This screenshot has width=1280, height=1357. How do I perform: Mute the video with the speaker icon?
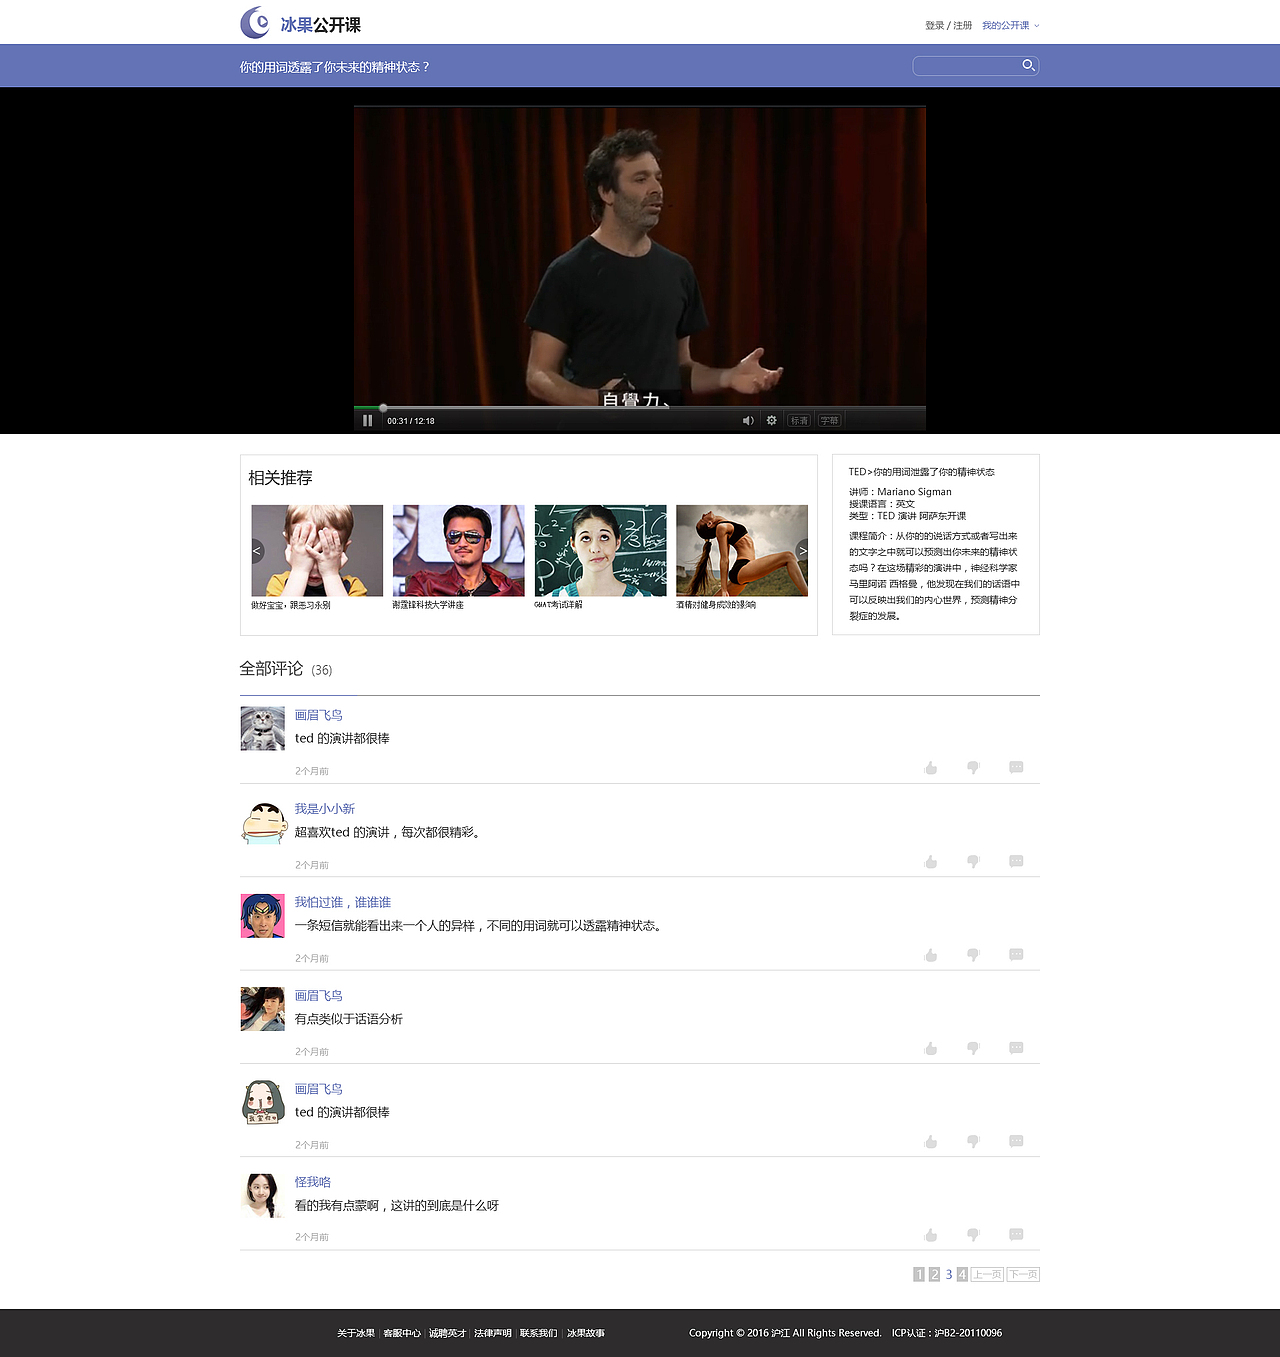click(748, 421)
